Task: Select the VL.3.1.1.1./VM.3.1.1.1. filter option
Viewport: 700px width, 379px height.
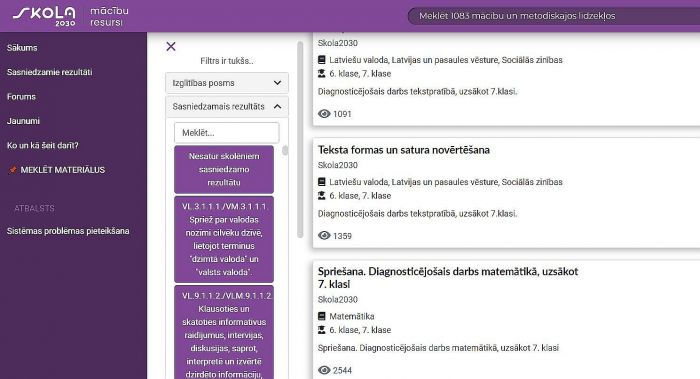Action: point(224,239)
